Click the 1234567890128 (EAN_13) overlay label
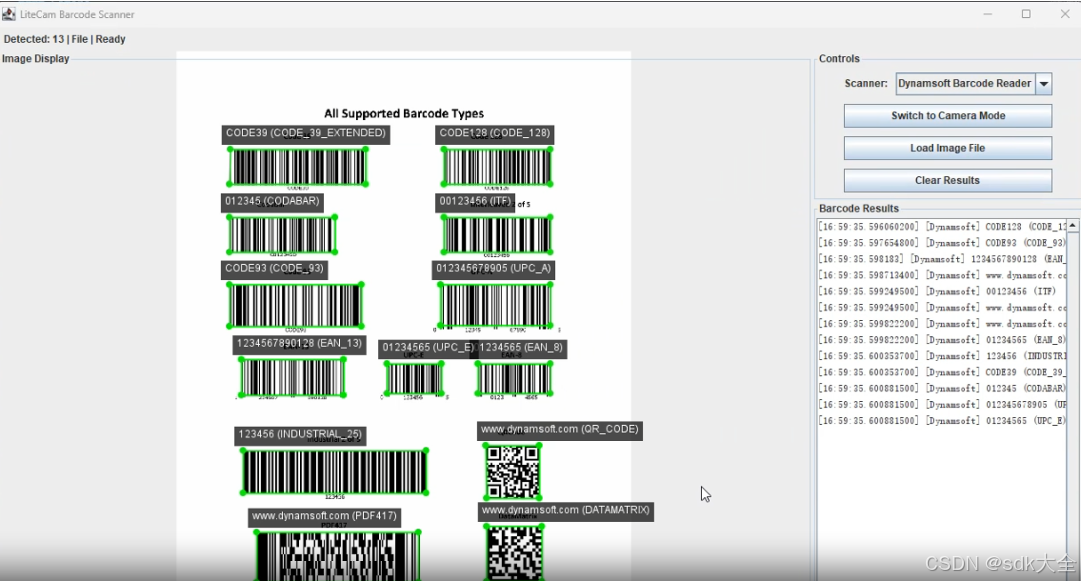1081x581 pixels. pyautogui.click(x=299, y=344)
